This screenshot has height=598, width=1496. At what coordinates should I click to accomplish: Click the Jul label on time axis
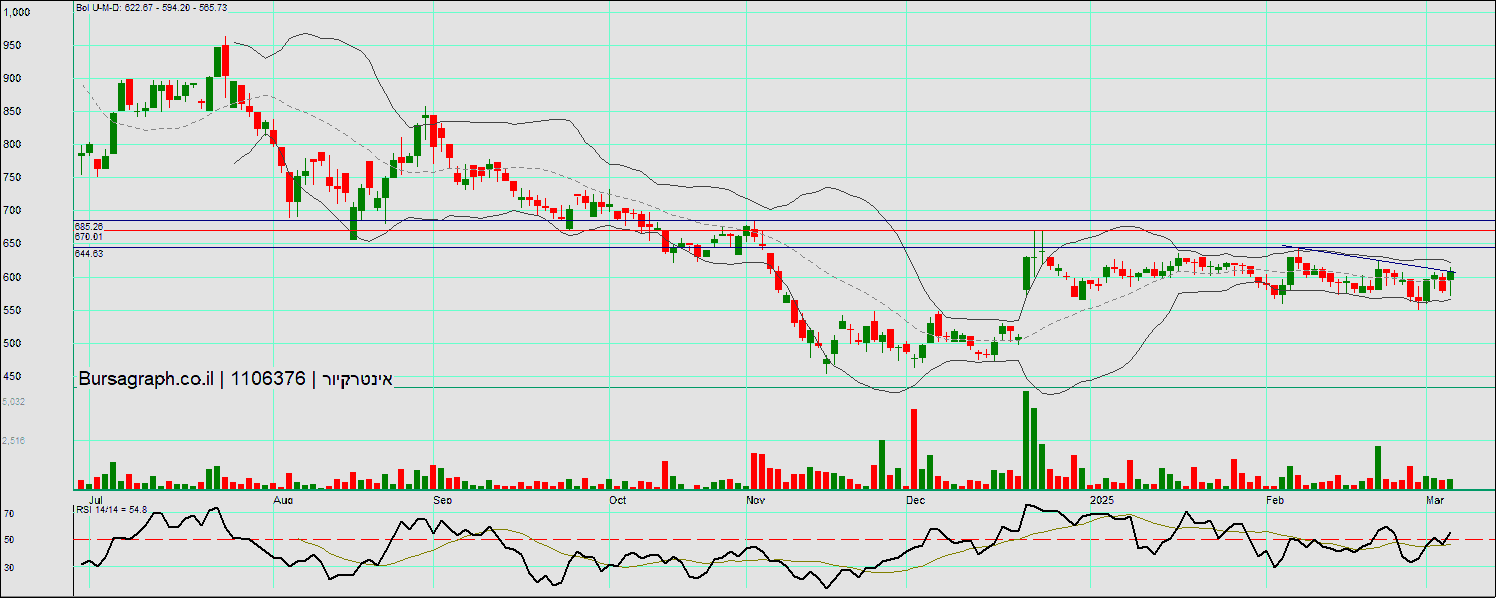[97, 498]
